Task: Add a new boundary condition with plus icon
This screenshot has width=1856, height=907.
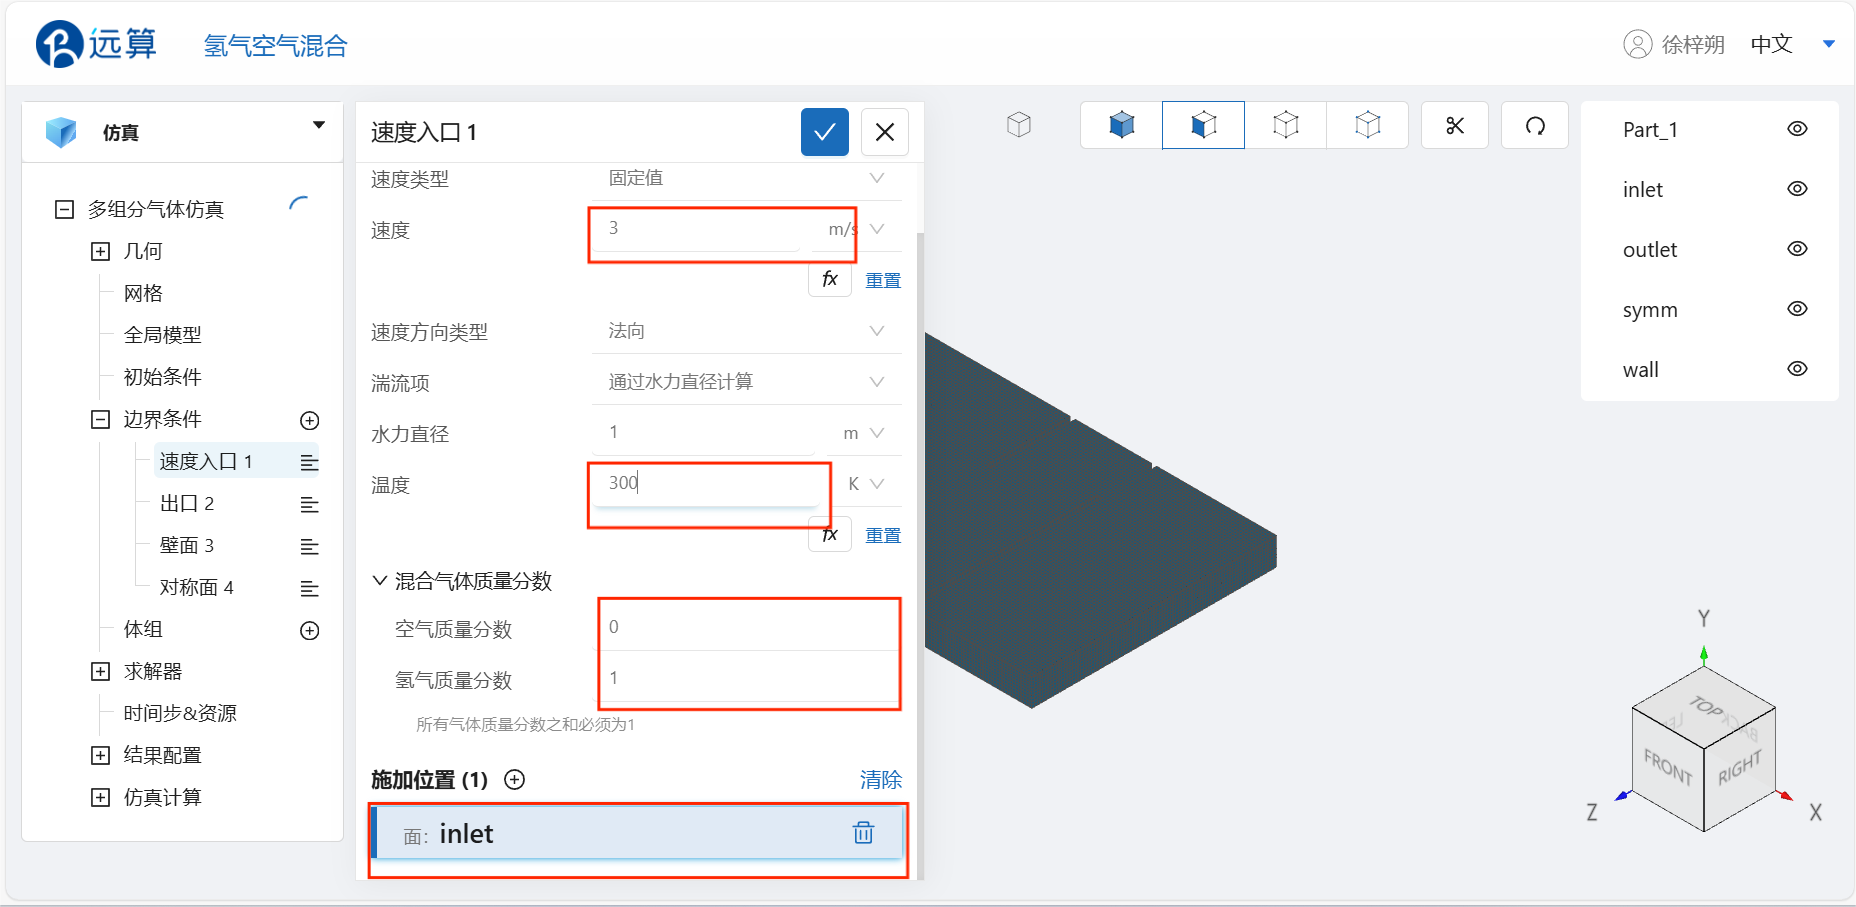Action: (310, 420)
